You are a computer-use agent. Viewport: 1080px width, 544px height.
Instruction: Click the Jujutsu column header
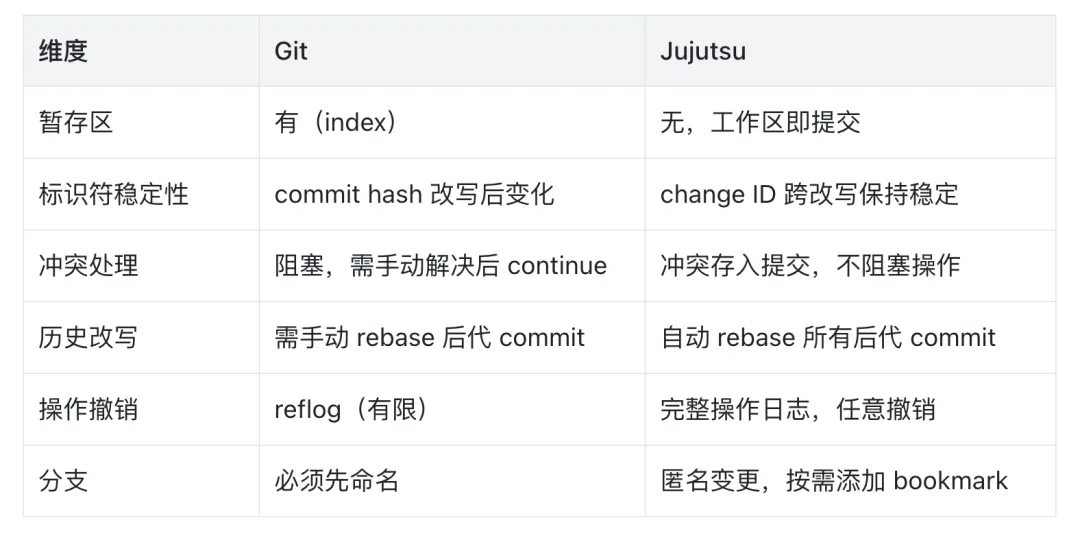702,51
